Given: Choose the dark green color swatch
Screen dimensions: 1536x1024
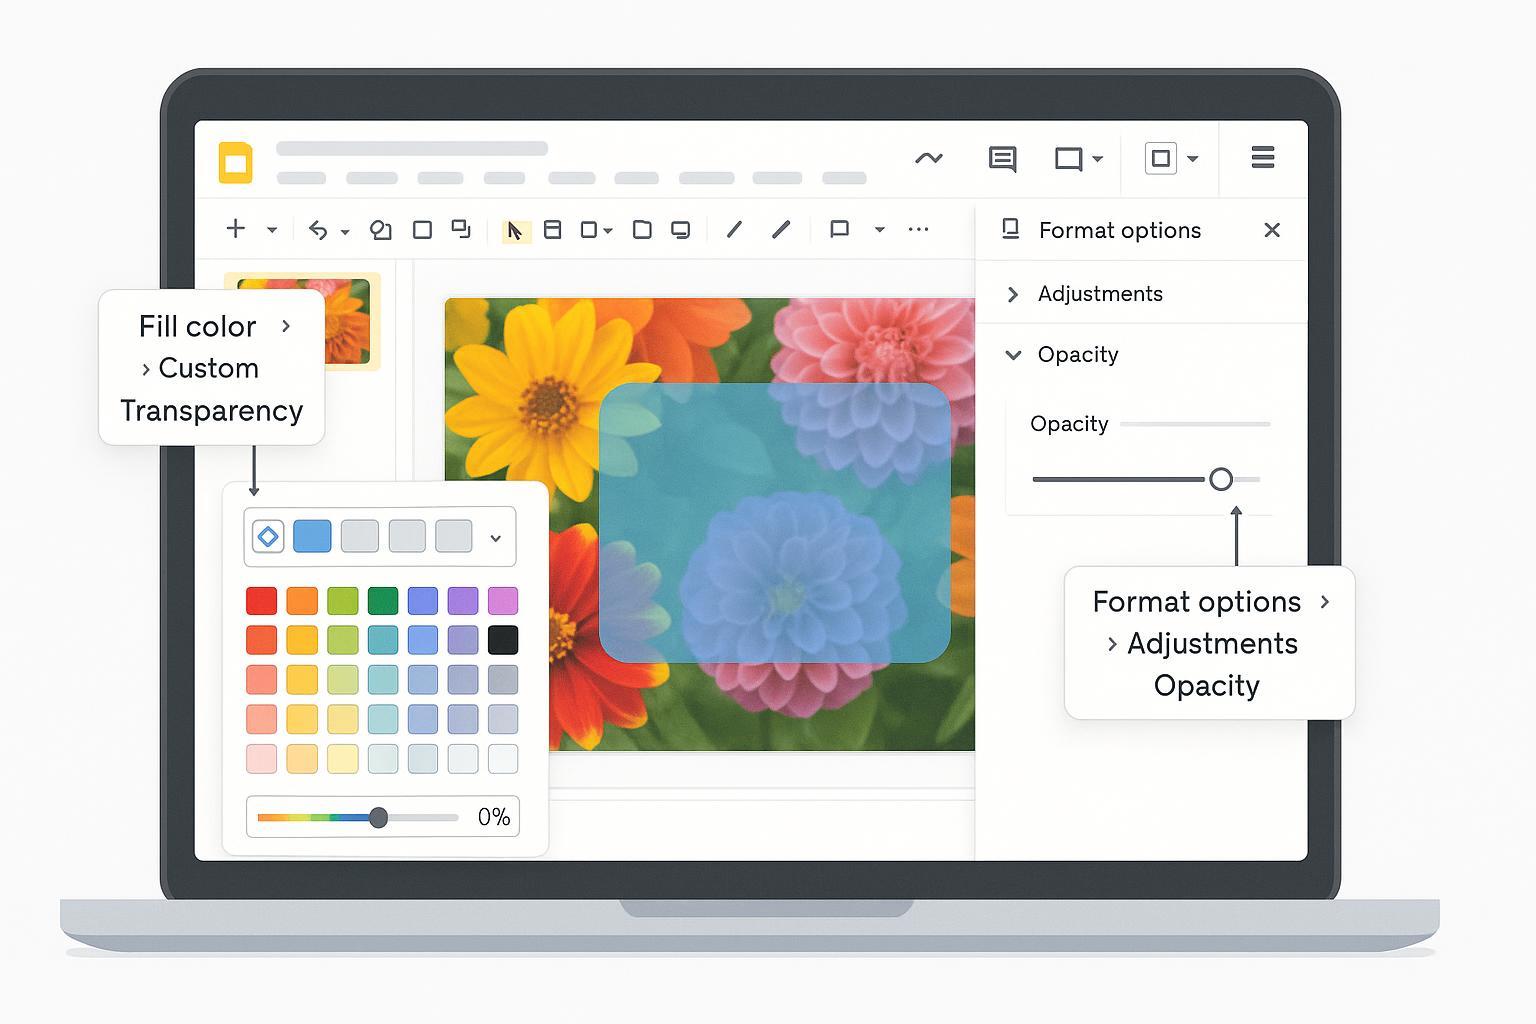Looking at the screenshot, I should [x=382, y=601].
